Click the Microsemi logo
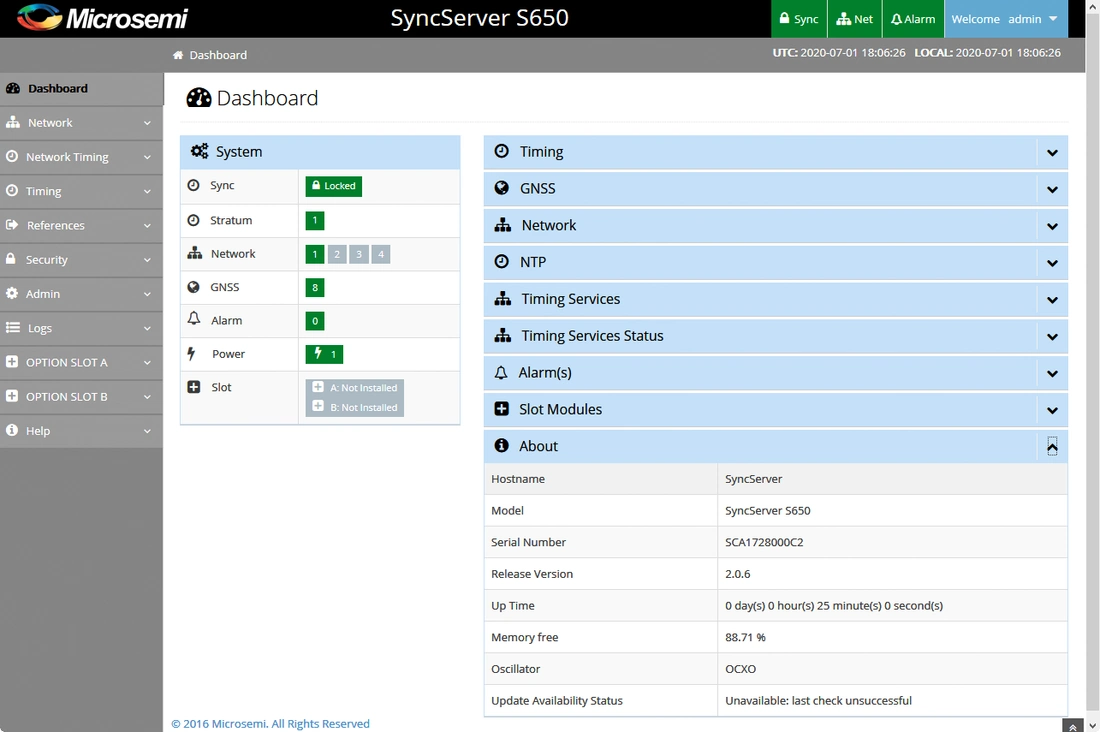Viewport: 1100px width, 732px height. pyautogui.click(x=102, y=18)
